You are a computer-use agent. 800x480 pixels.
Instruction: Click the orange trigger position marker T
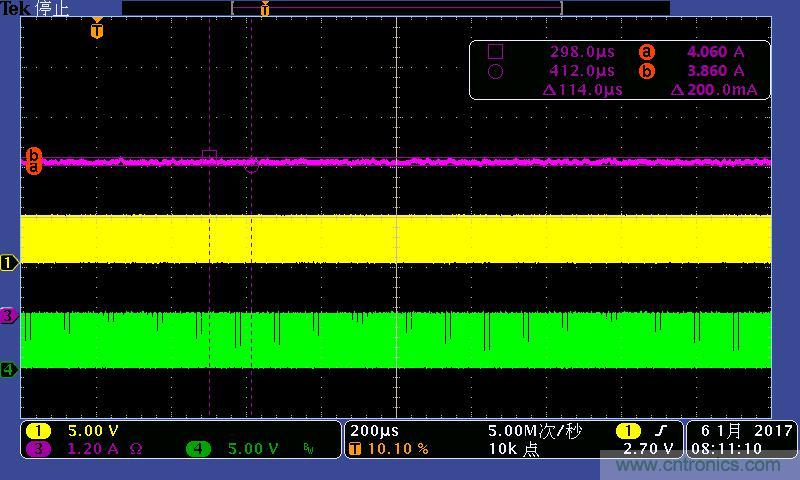click(x=96, y=30)
